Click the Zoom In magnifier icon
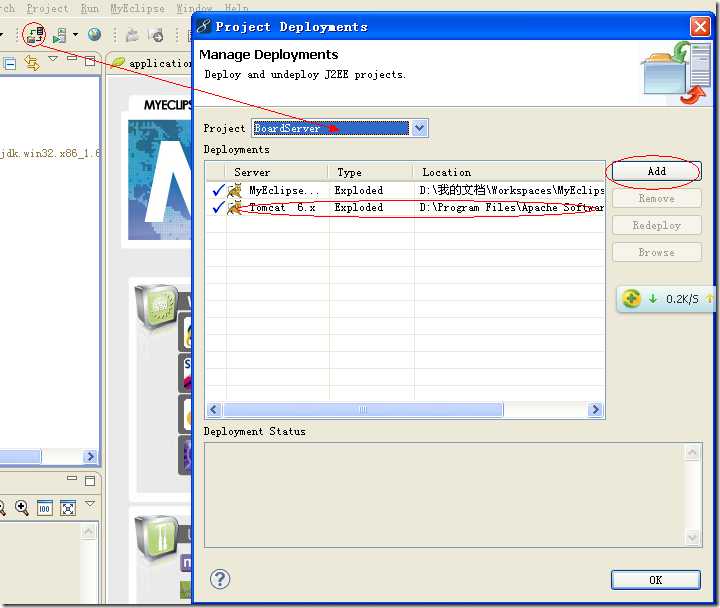Image resolution: width=720 pixels, height=608 pixels. [x=22, y=508]
